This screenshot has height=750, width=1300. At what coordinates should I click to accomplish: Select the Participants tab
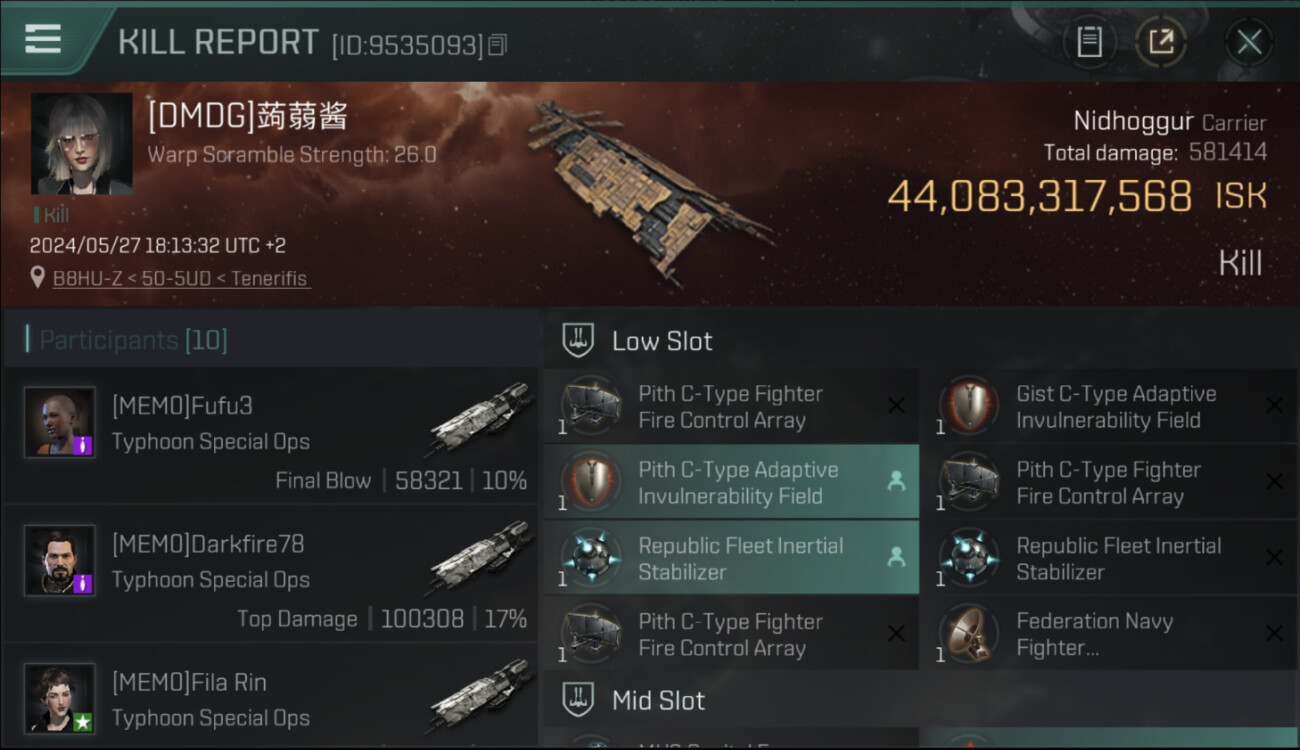coord(133,340)
